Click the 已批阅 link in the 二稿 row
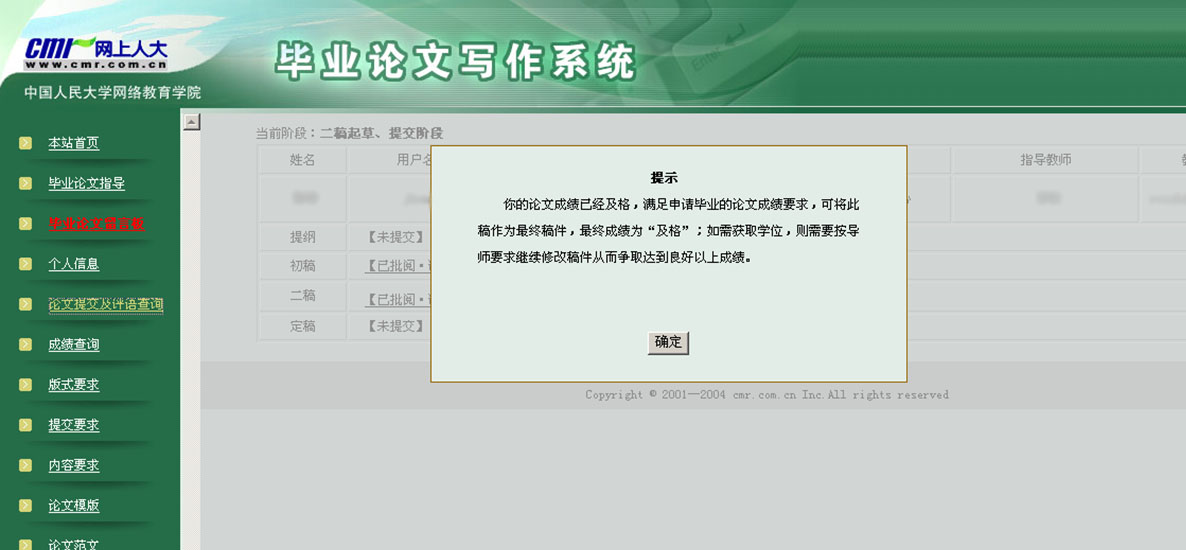Image resolution: width=1186 pixels, height=550 pixels. (x=398, y=298)
